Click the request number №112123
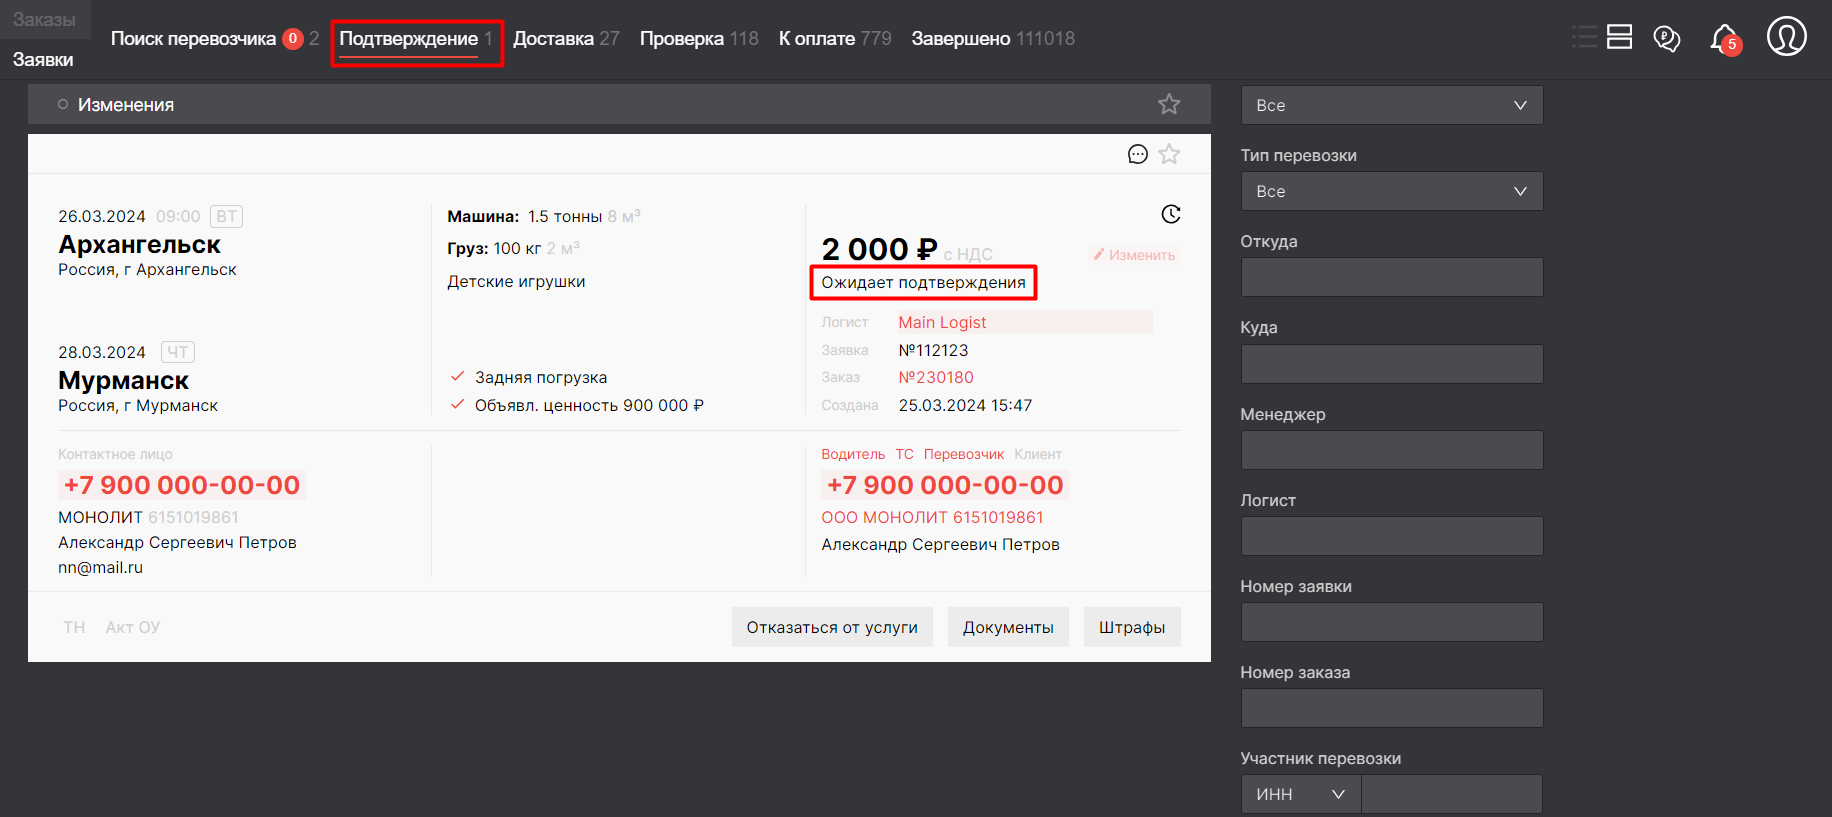Screen dimensions: 1832x817 point(933,350)
